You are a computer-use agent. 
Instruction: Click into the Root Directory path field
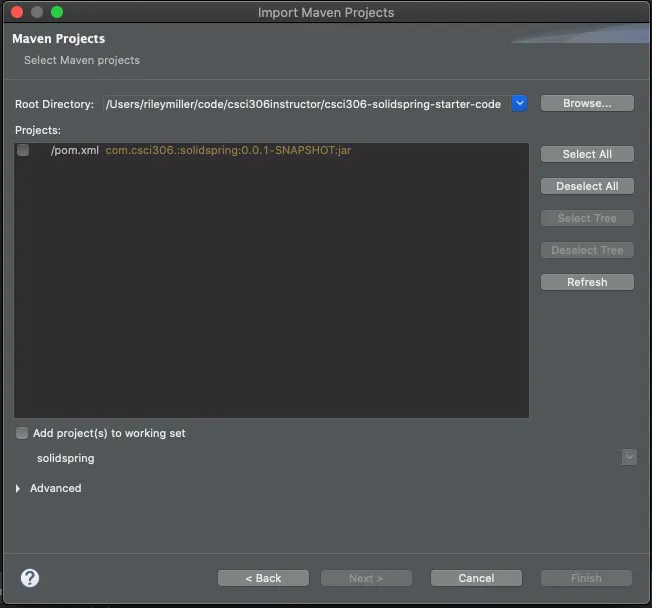pyautogui.click(x=303, y=104)
